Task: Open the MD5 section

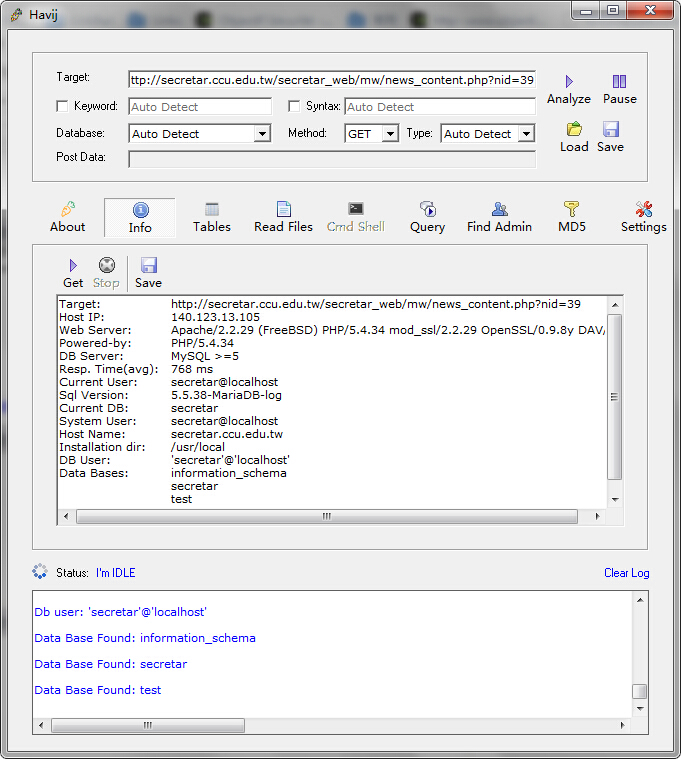Action: point(572,217)
